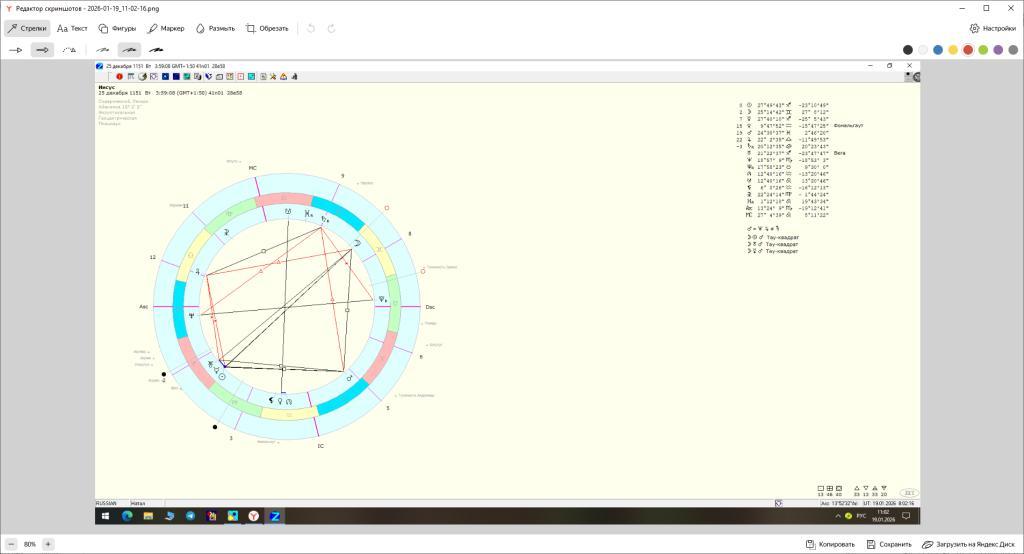The height and width of the screenshot is (554, 1024).
Task: Select the thickest stroke thickness
Action: tap(156, 49)
